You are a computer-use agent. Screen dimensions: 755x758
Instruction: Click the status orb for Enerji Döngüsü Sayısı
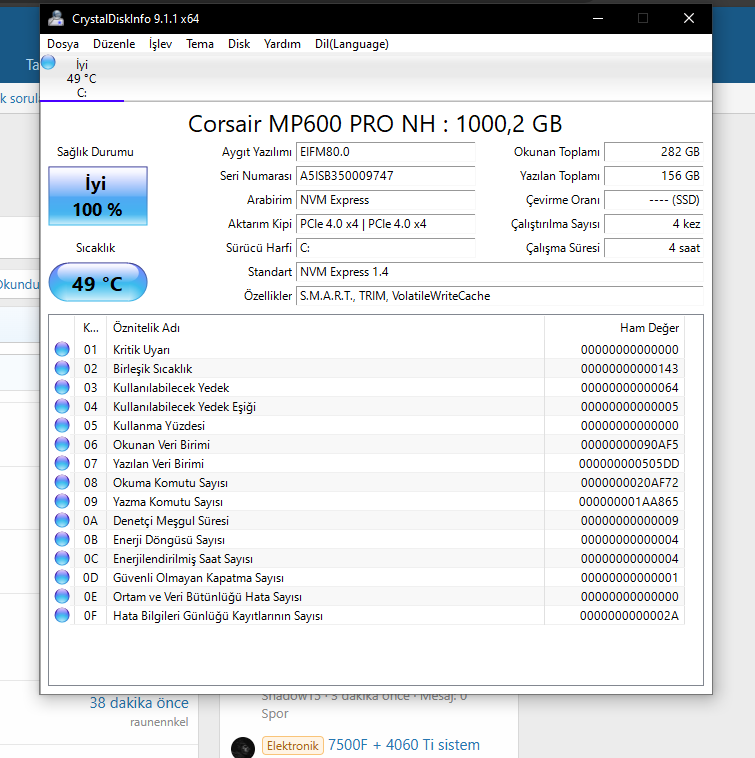click(62, 539)
